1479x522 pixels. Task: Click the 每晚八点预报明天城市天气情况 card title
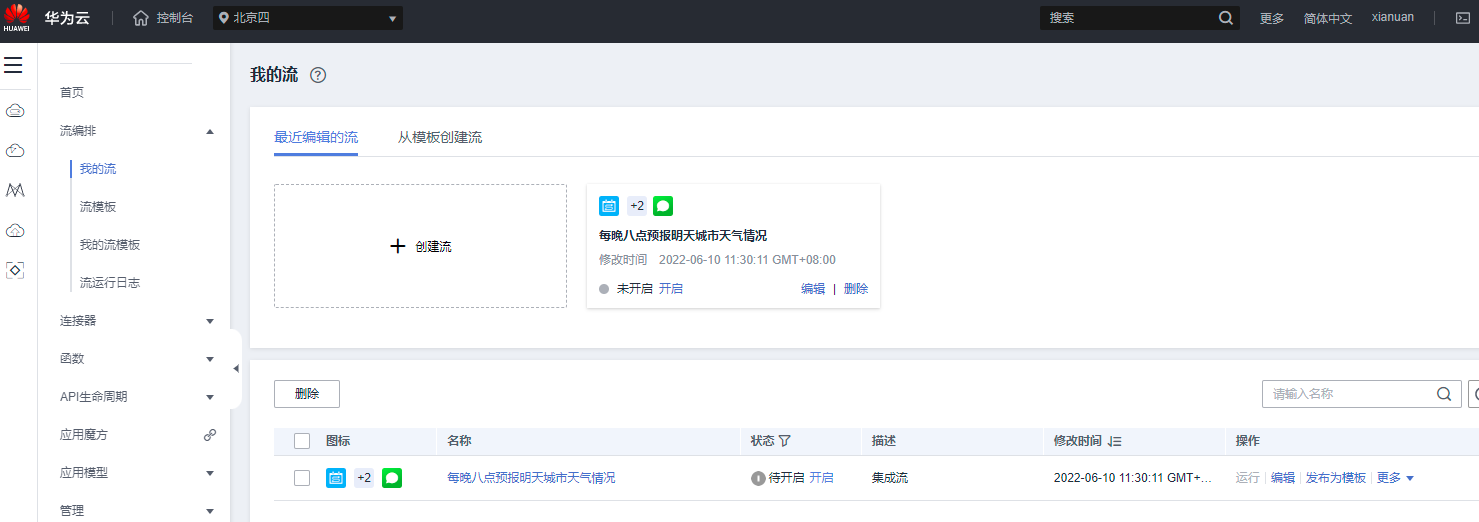tap(683, 236)
